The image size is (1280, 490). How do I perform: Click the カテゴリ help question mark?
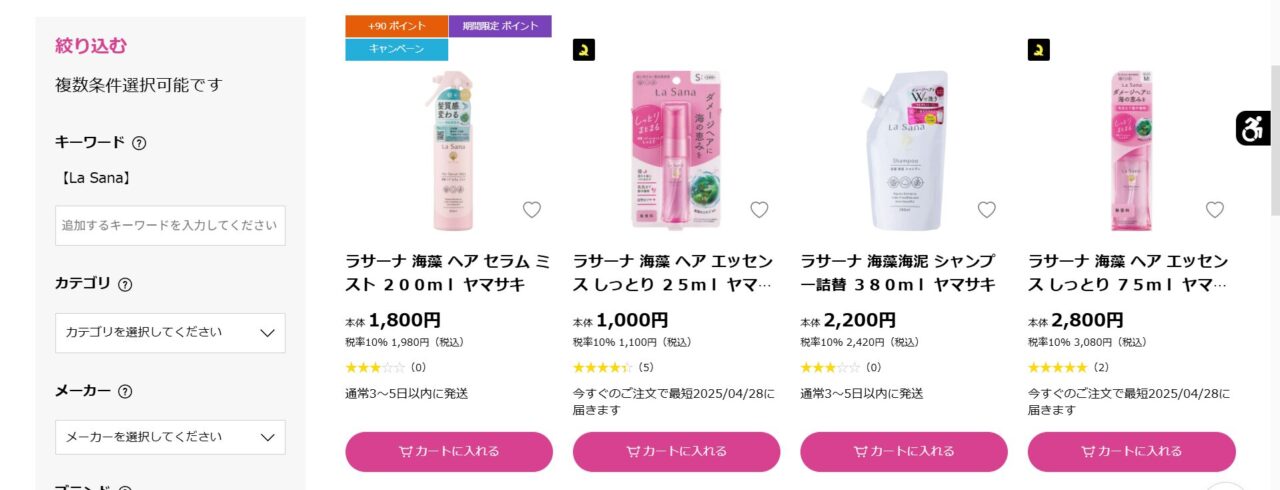pos(125,284)
